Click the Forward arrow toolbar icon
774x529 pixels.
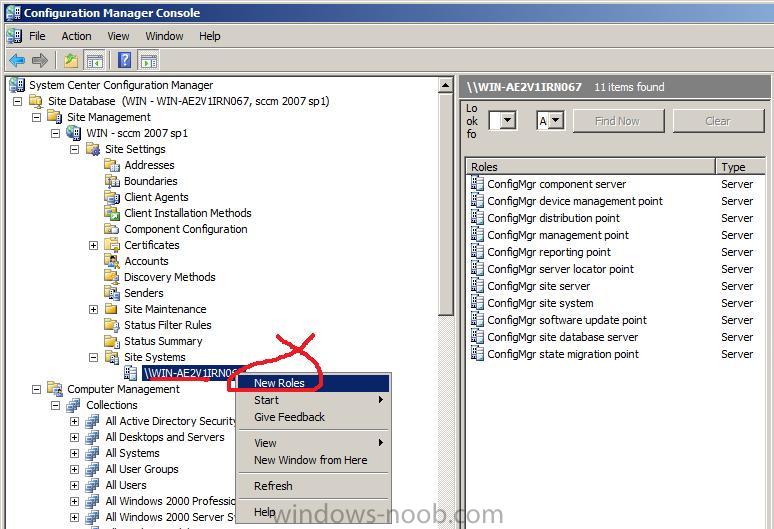pyautogui.click(x=39, y=61)
